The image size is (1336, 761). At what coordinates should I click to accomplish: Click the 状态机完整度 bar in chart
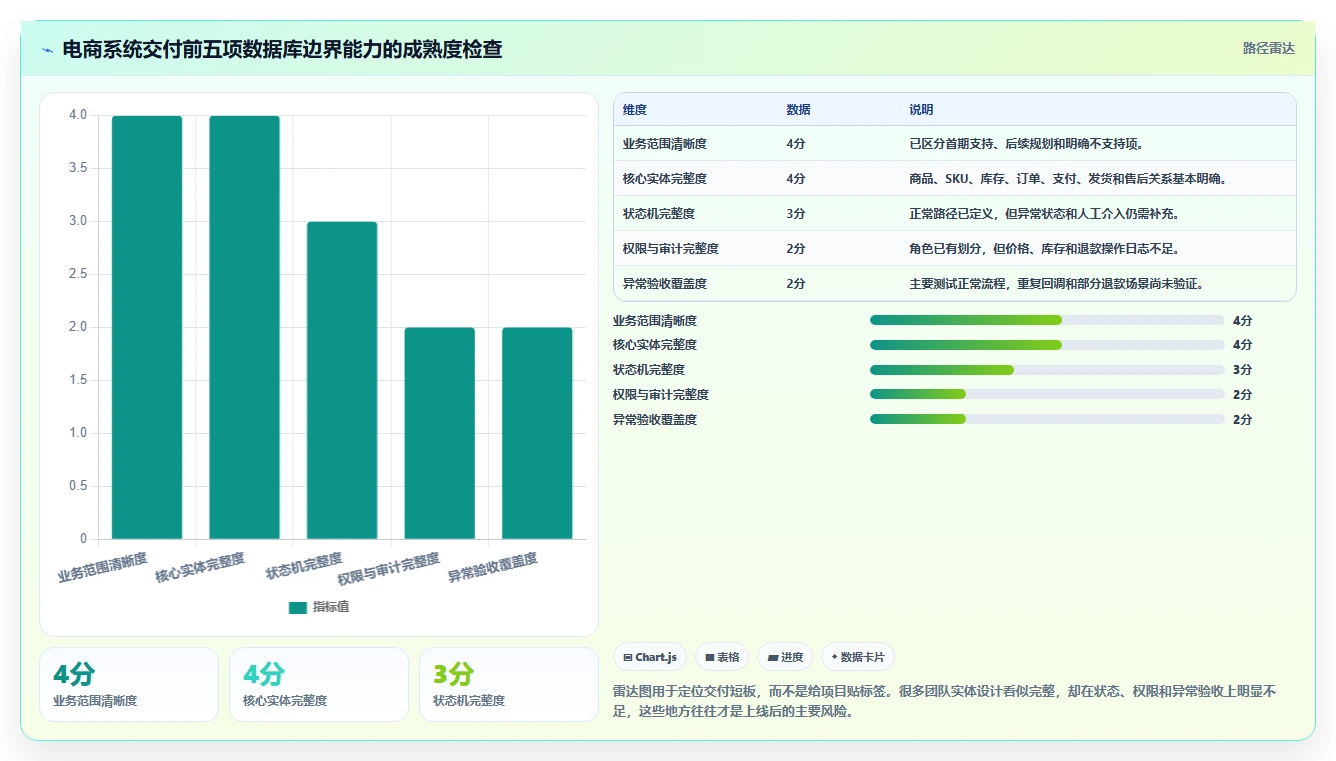point(342,380)
